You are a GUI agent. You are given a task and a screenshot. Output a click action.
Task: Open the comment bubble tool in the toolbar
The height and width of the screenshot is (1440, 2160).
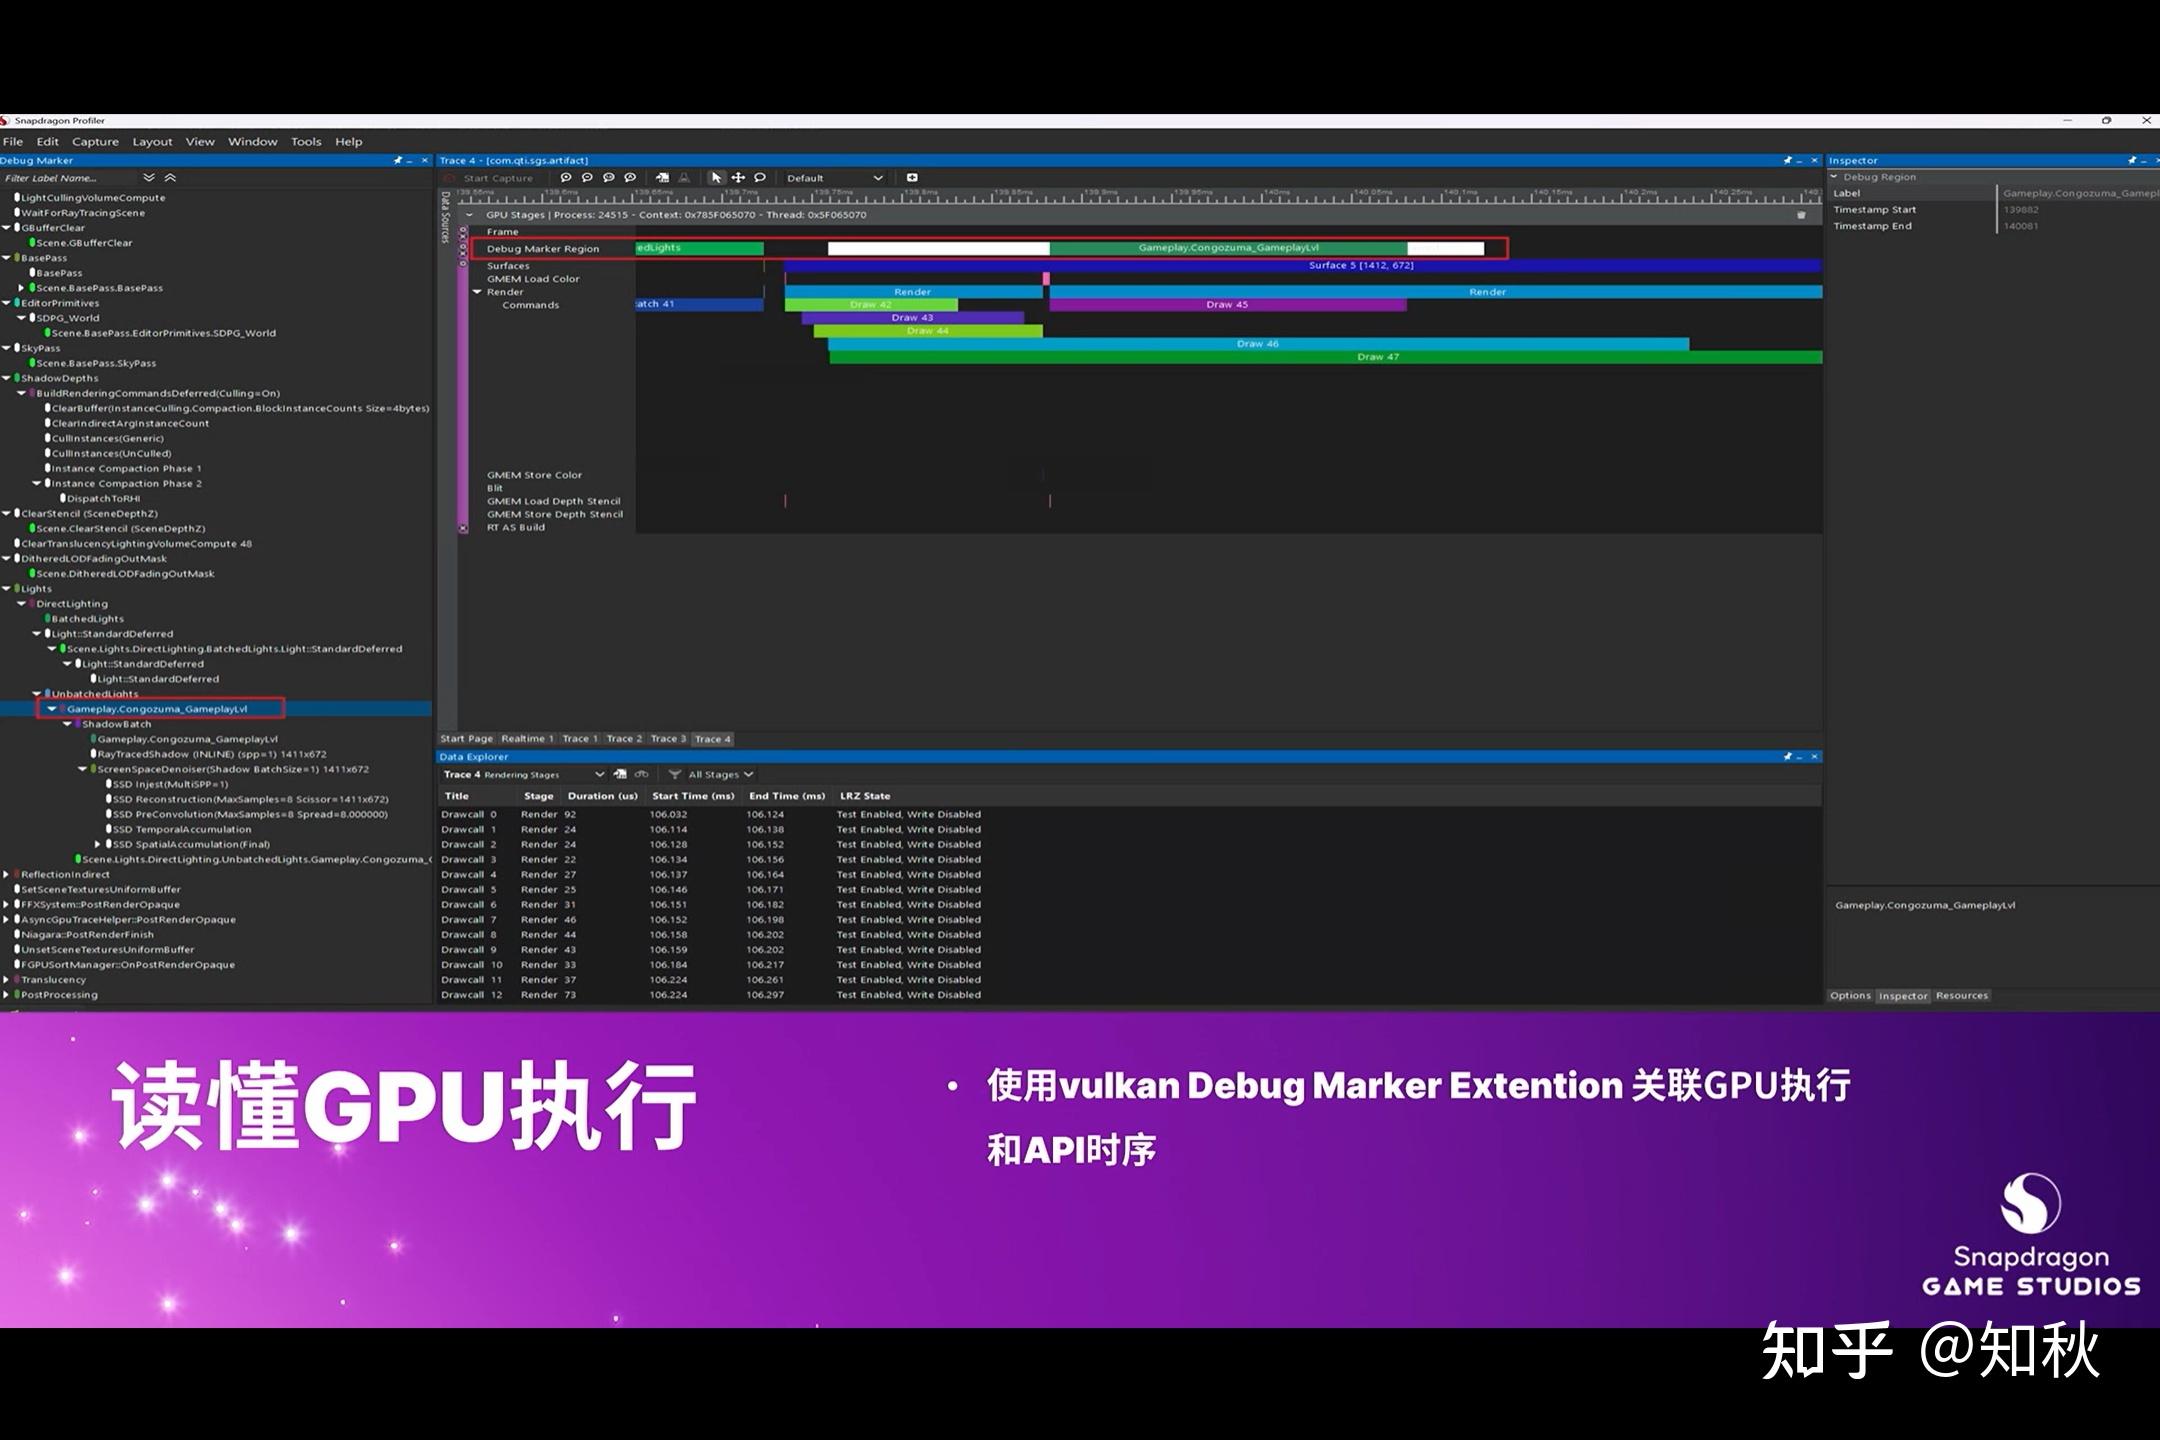(x=760, y=178)
